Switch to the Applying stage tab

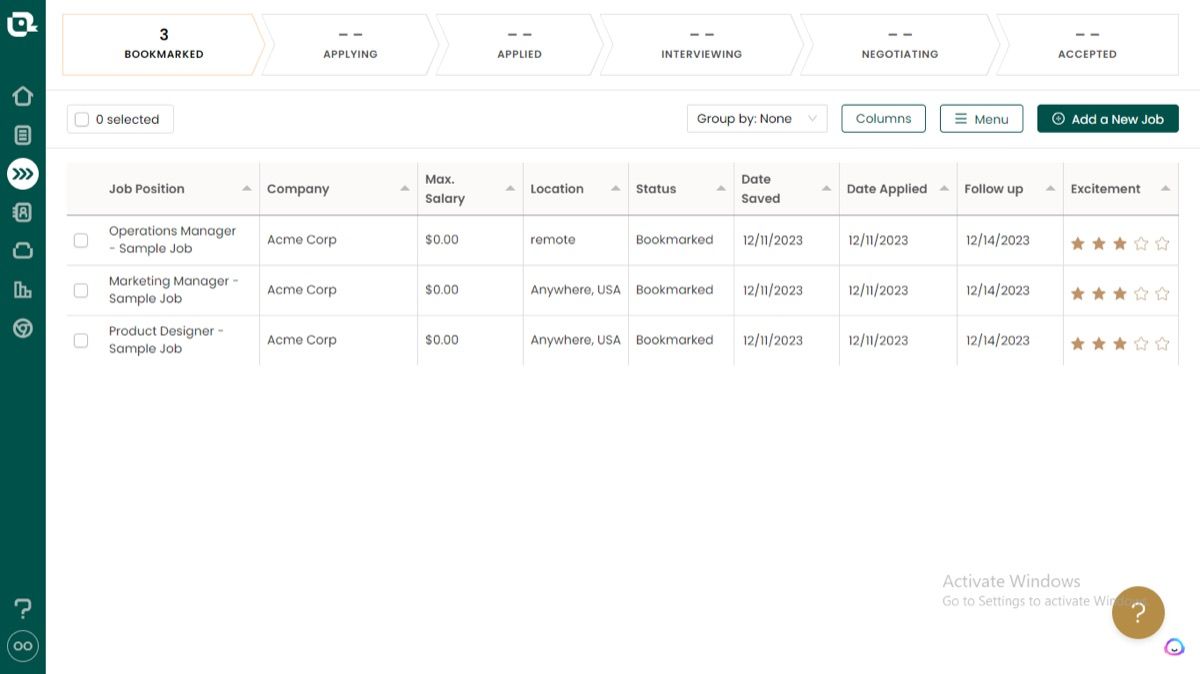(350, 45)
